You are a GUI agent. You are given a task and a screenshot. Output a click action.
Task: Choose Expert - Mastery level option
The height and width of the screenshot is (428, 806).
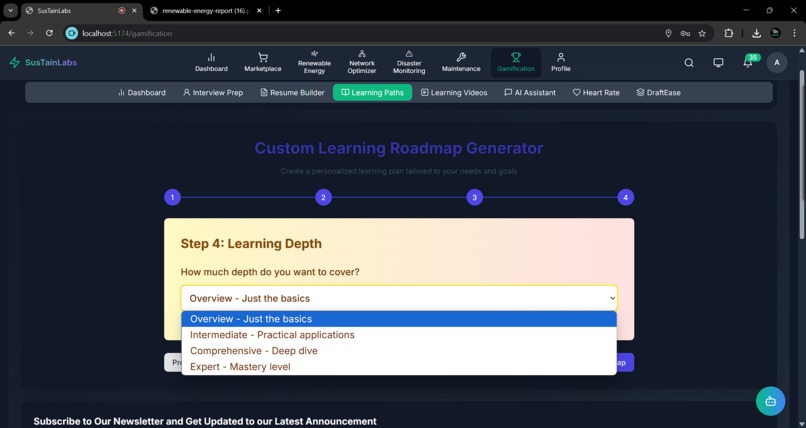tap(399, 366)
